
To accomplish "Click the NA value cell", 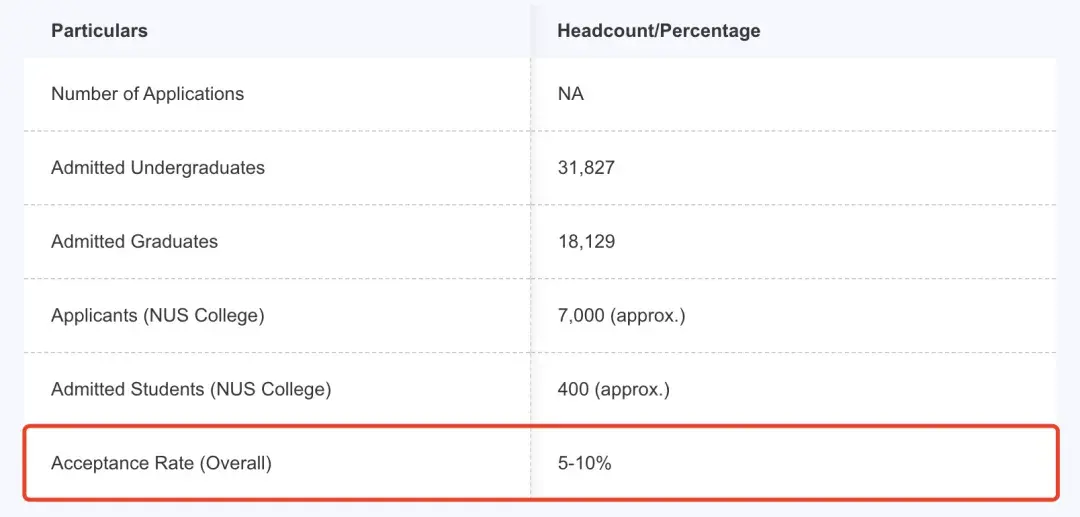I will click(570, 94).
